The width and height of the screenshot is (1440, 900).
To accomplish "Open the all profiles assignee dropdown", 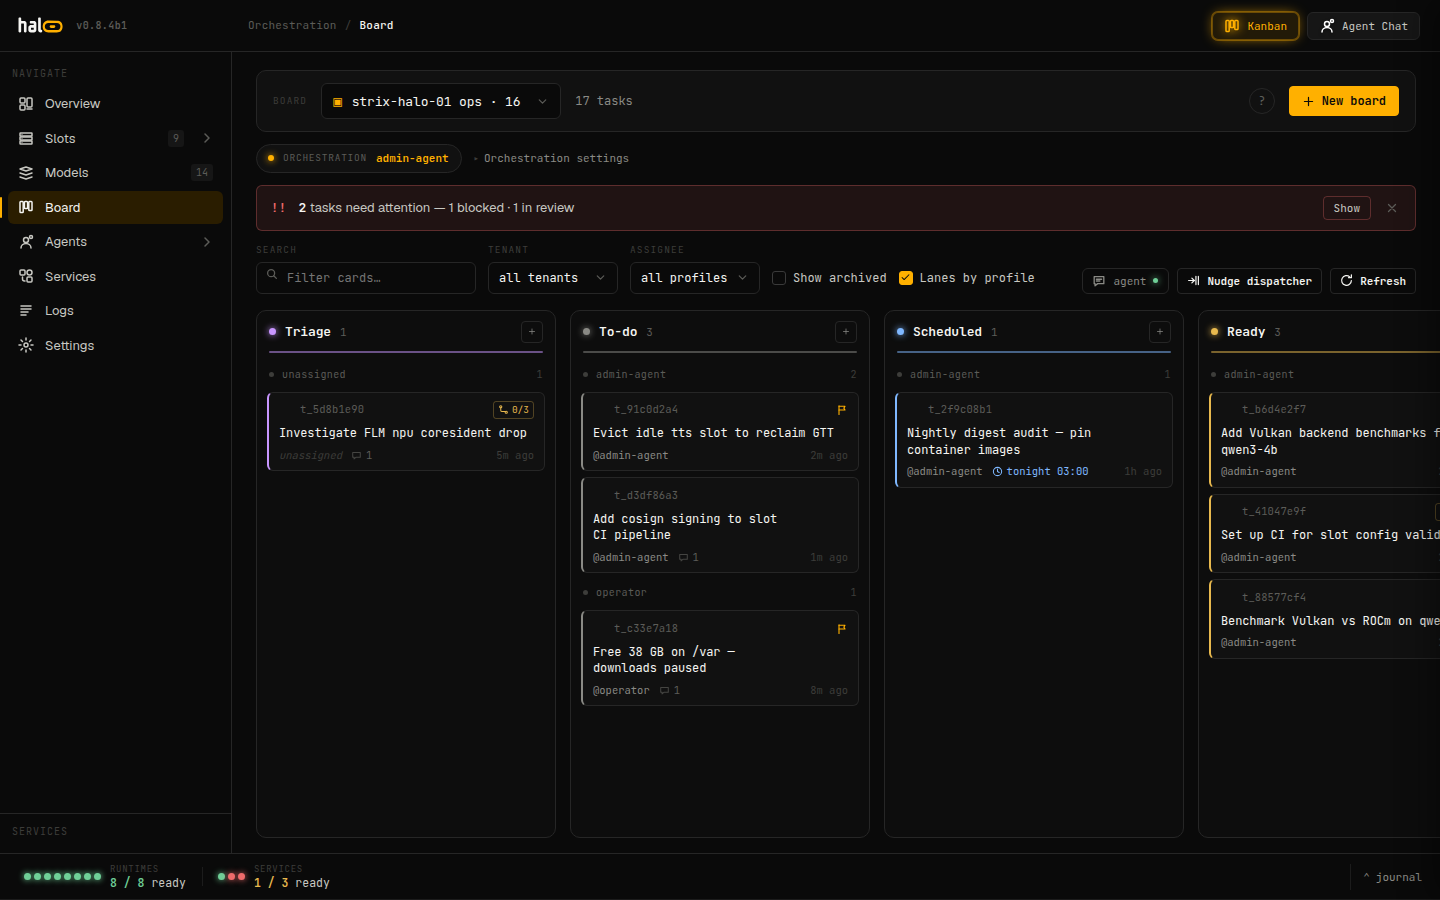I will (x=694, y=278).
